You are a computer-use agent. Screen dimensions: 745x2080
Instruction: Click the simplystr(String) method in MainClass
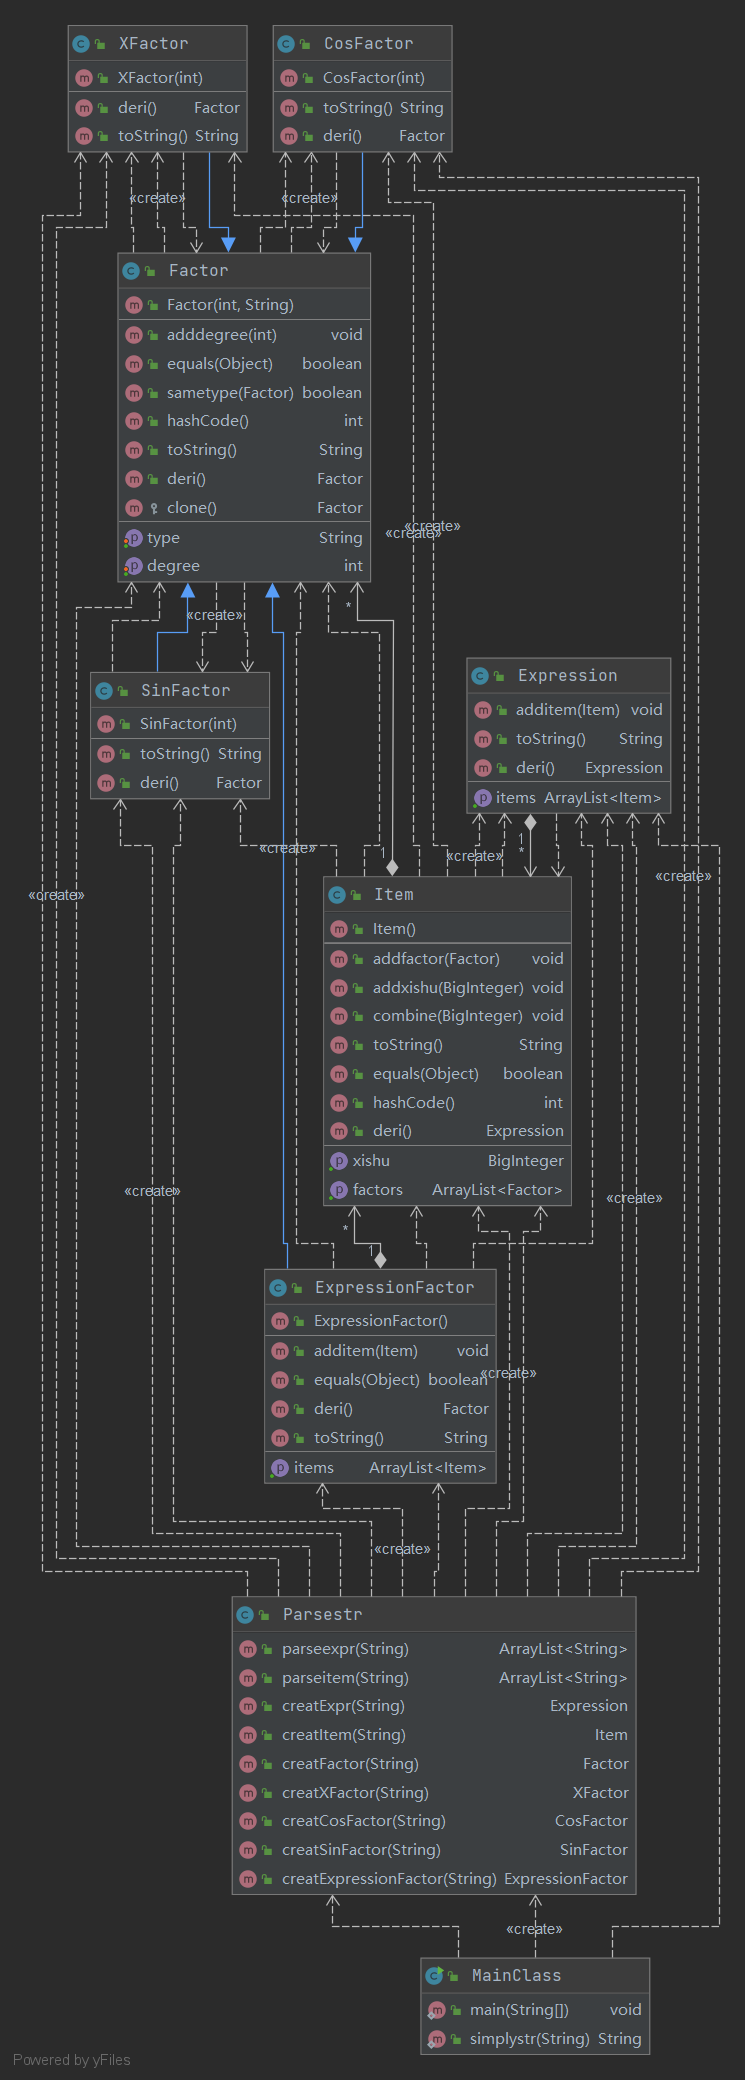[x=535, y=2039]
